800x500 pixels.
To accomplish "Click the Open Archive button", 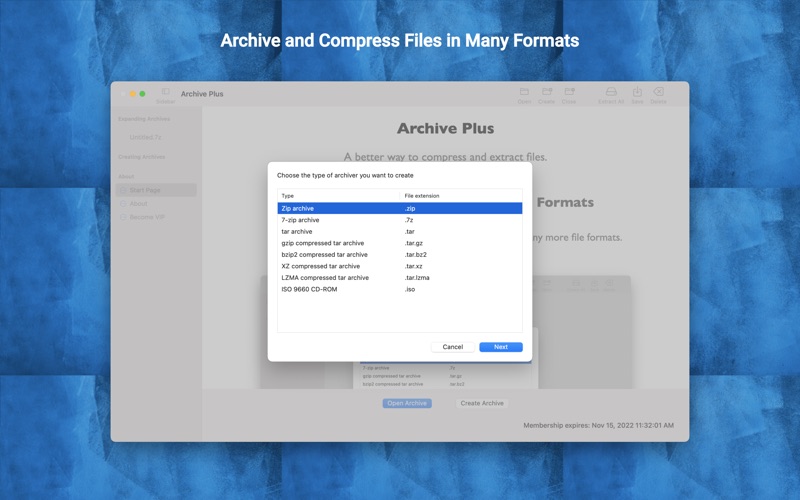I will (x=407, y=403).
